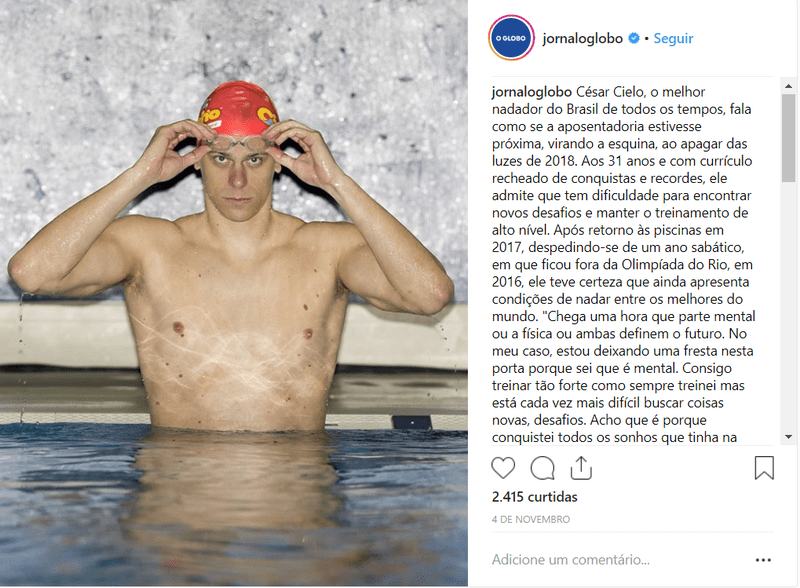The width and height of the screenshot is (800, 588).
Task: Like the post with heart icon
Action: coord(503,468)
